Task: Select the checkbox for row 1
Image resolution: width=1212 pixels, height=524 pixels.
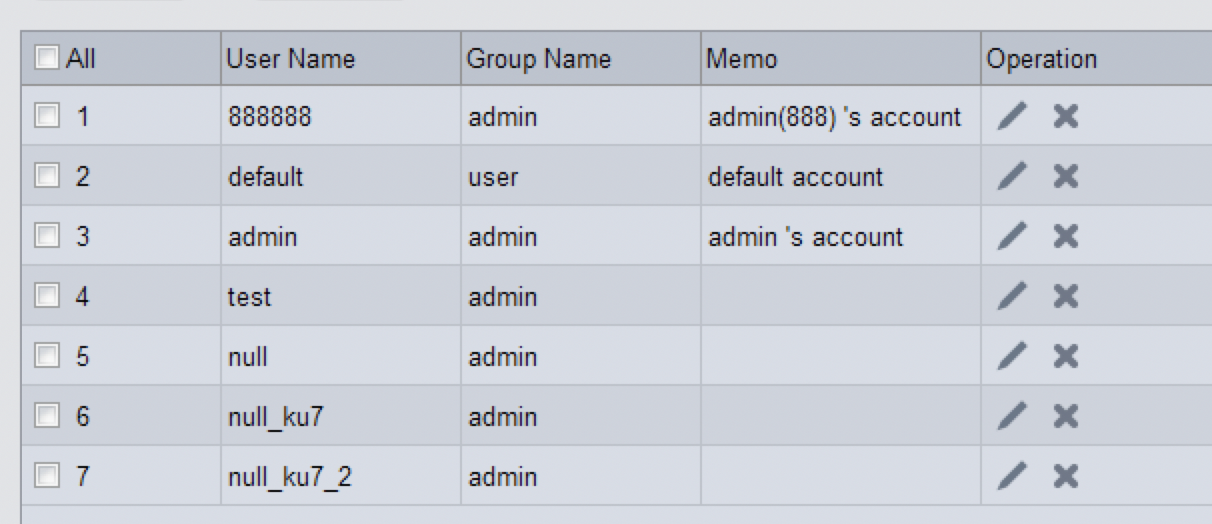Action: pos(47,117)
